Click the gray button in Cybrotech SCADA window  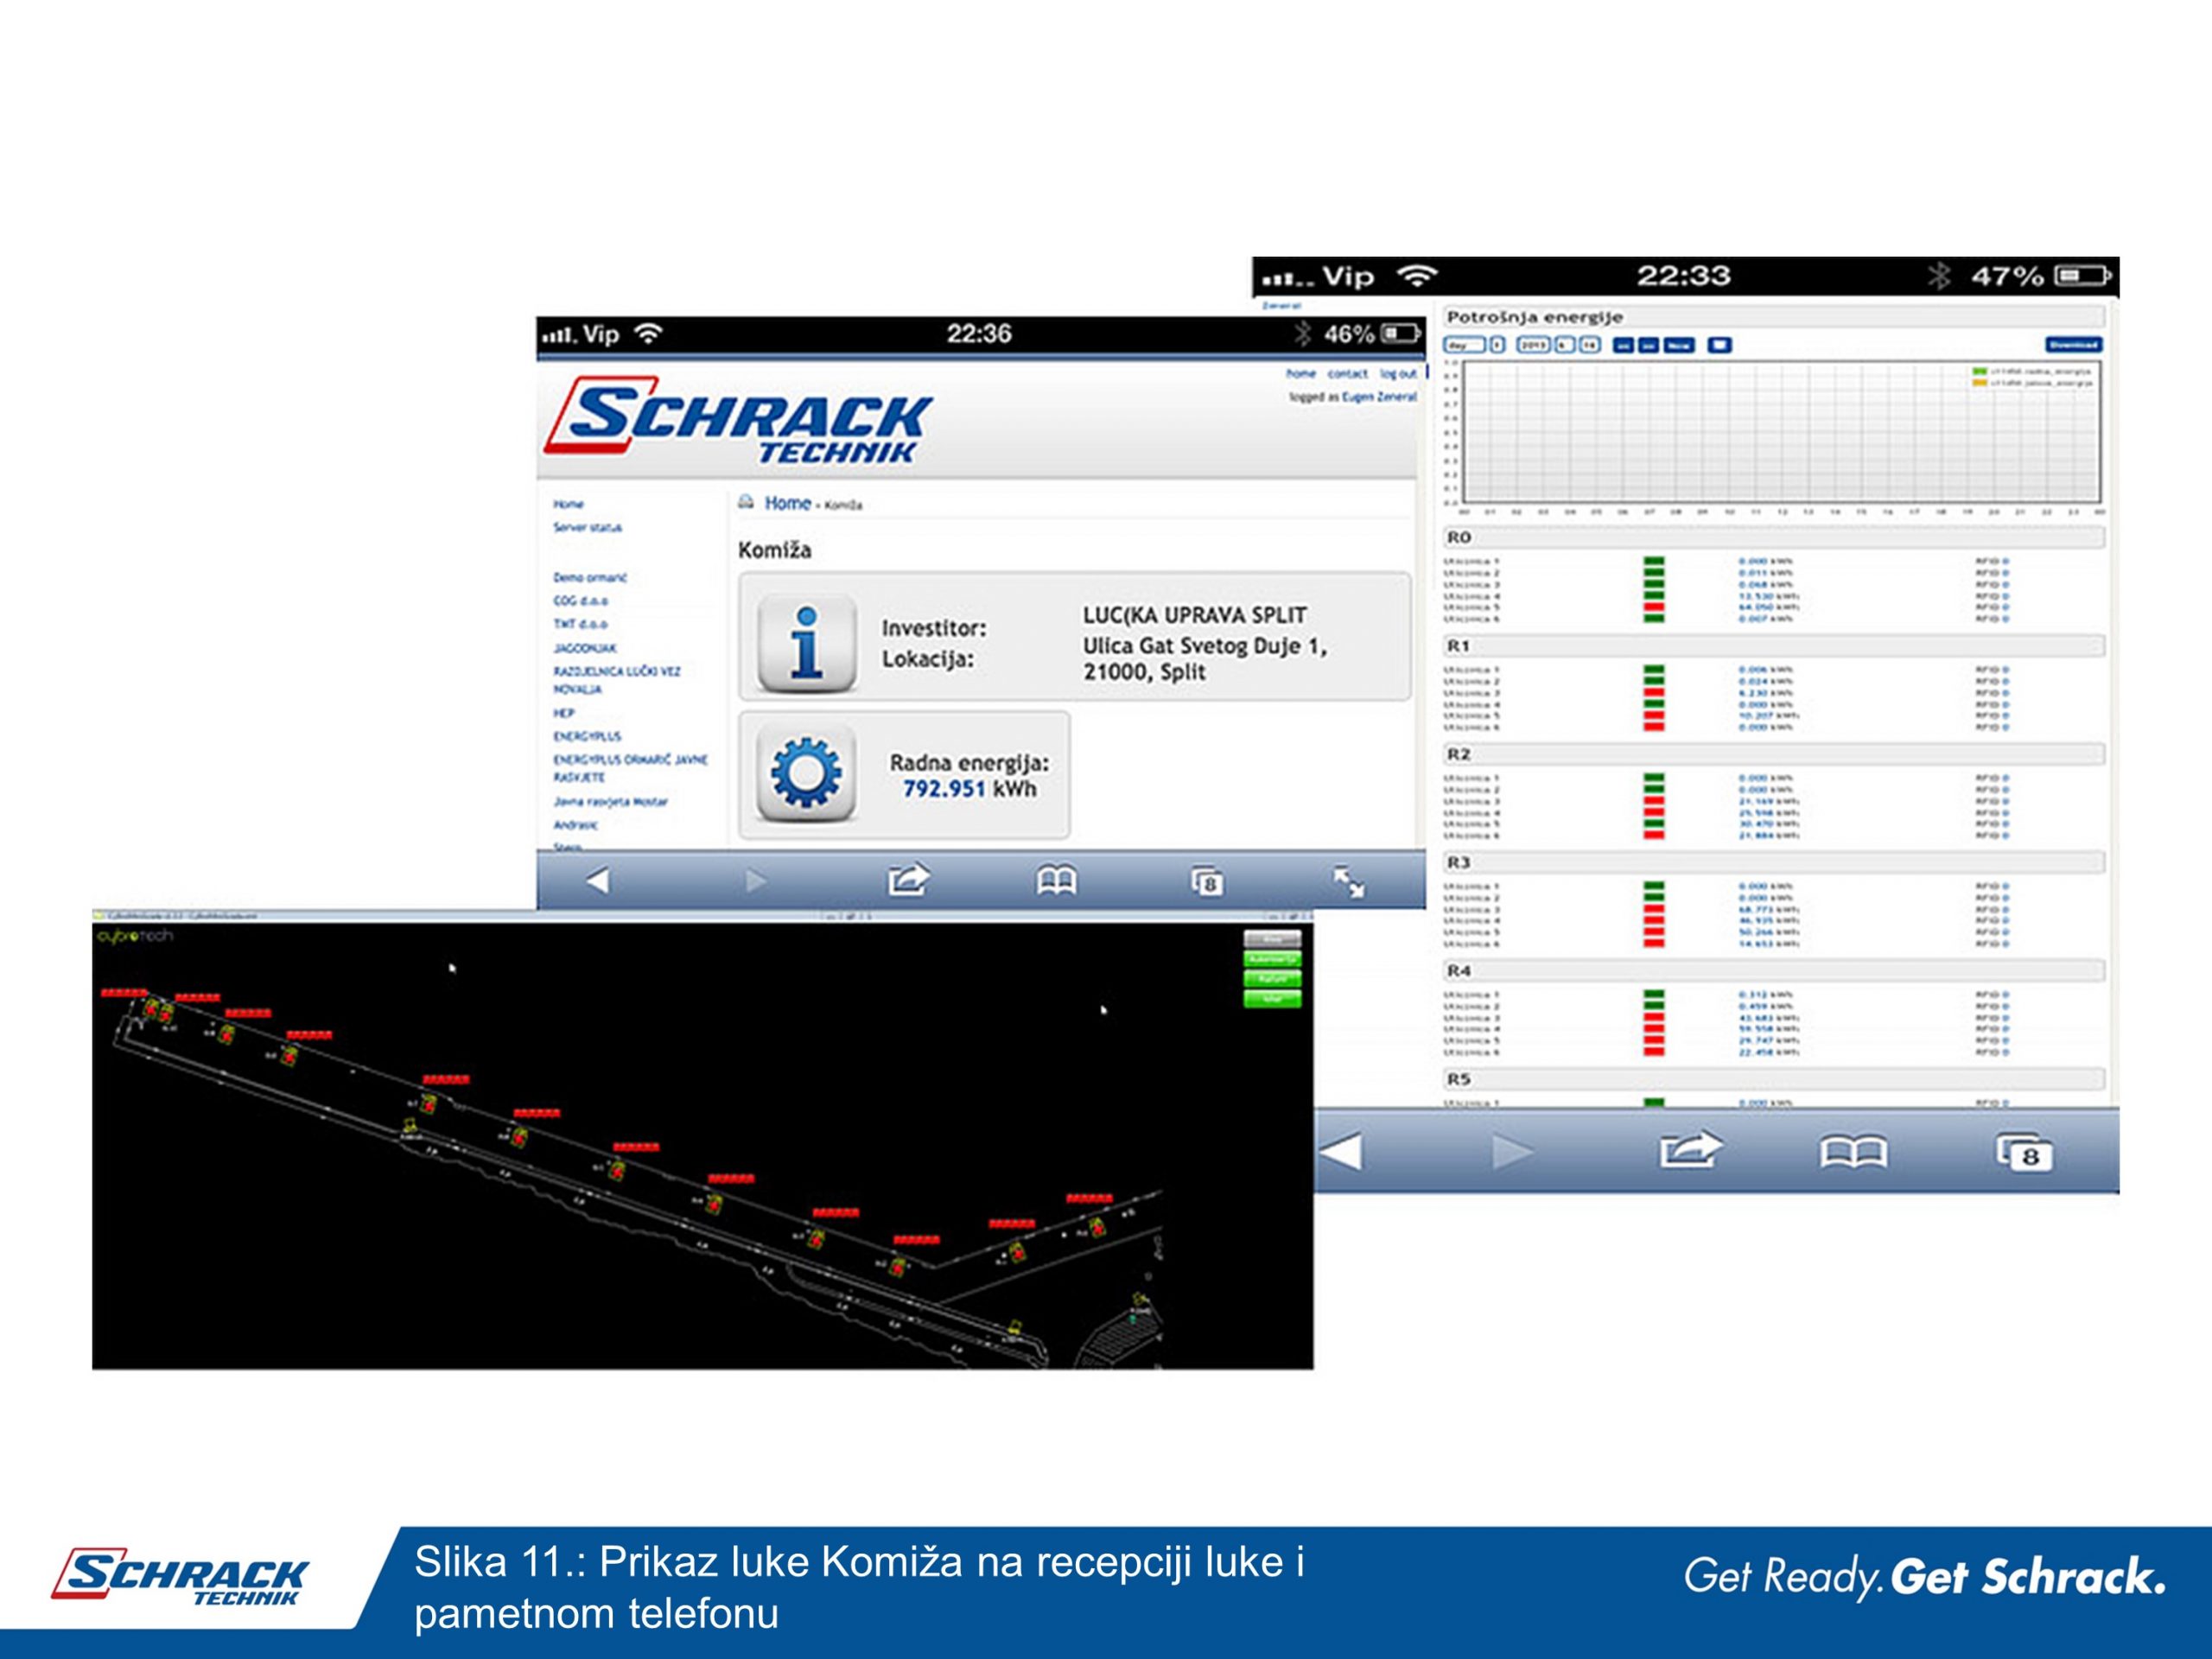pyautogui.click(x=1272, y=939)
